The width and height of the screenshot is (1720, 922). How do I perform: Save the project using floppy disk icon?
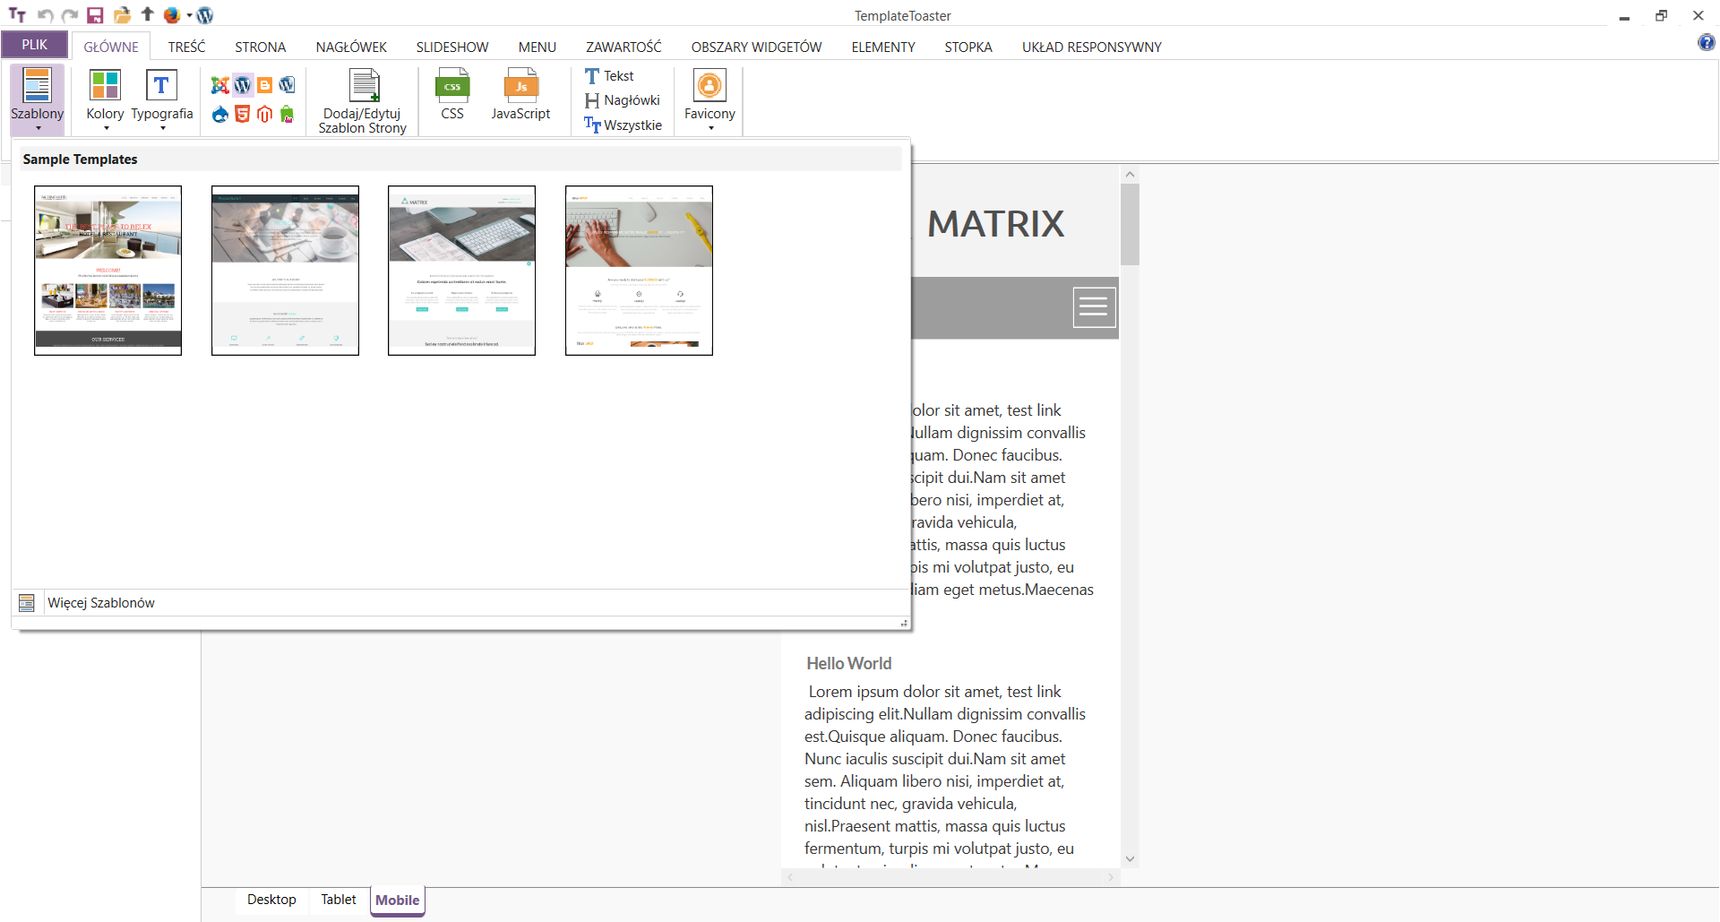point(95,15)
